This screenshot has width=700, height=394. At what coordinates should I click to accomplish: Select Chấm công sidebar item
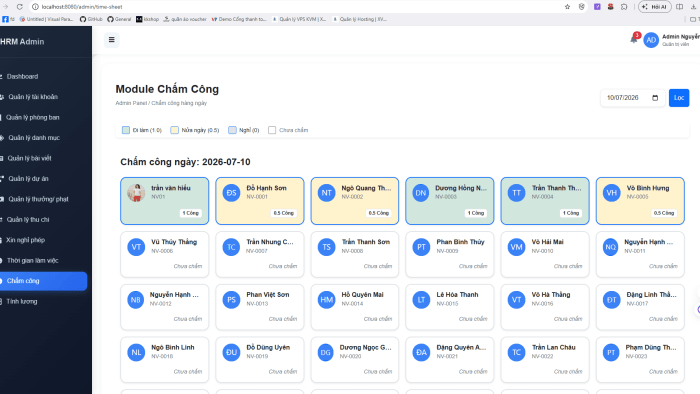(x=43, y=281)
